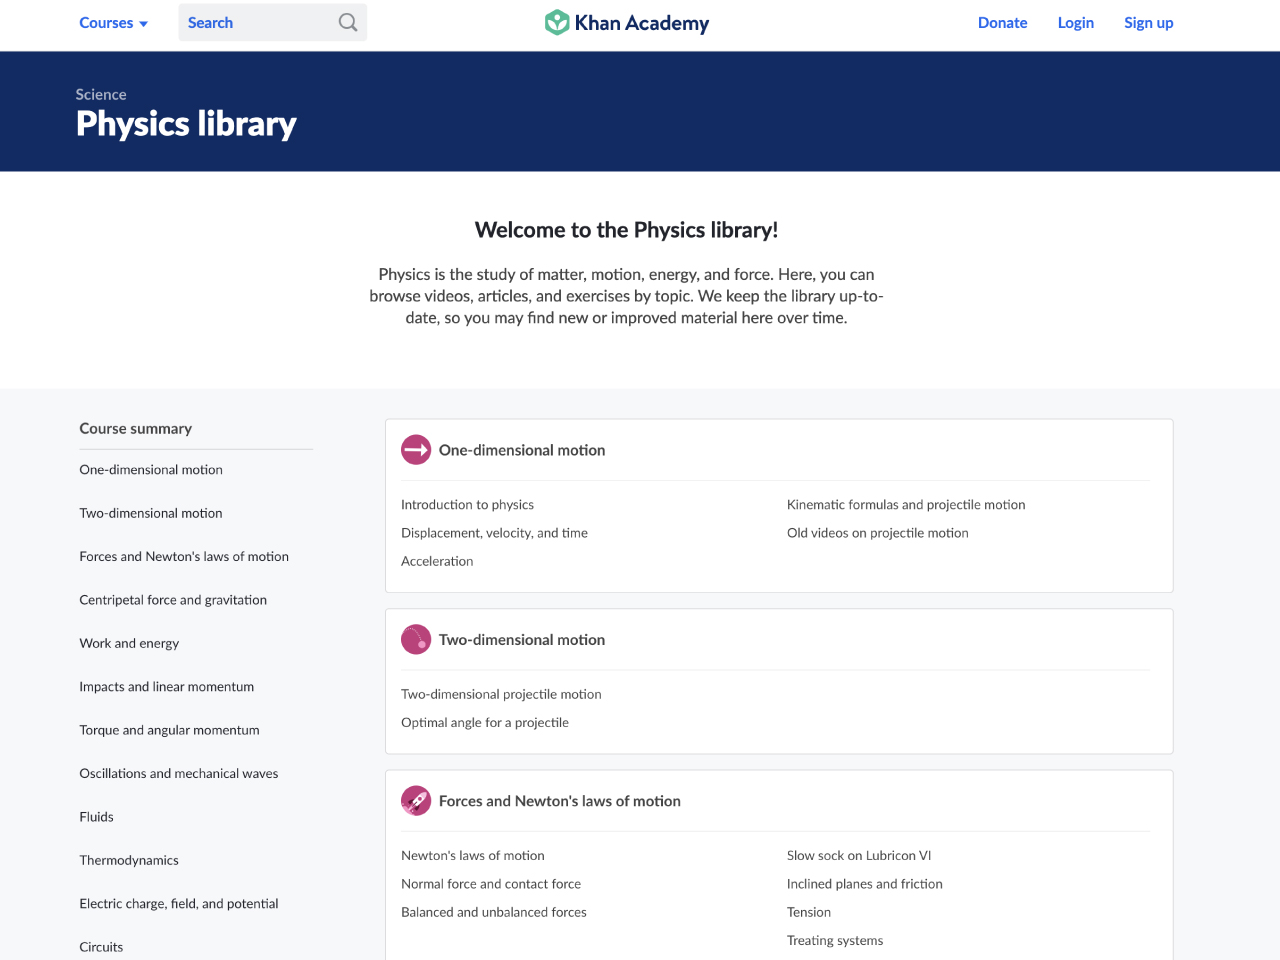Open One-dimensional motion unit heading
This screenshot has height=960, width=1280.
coord(522,450)
